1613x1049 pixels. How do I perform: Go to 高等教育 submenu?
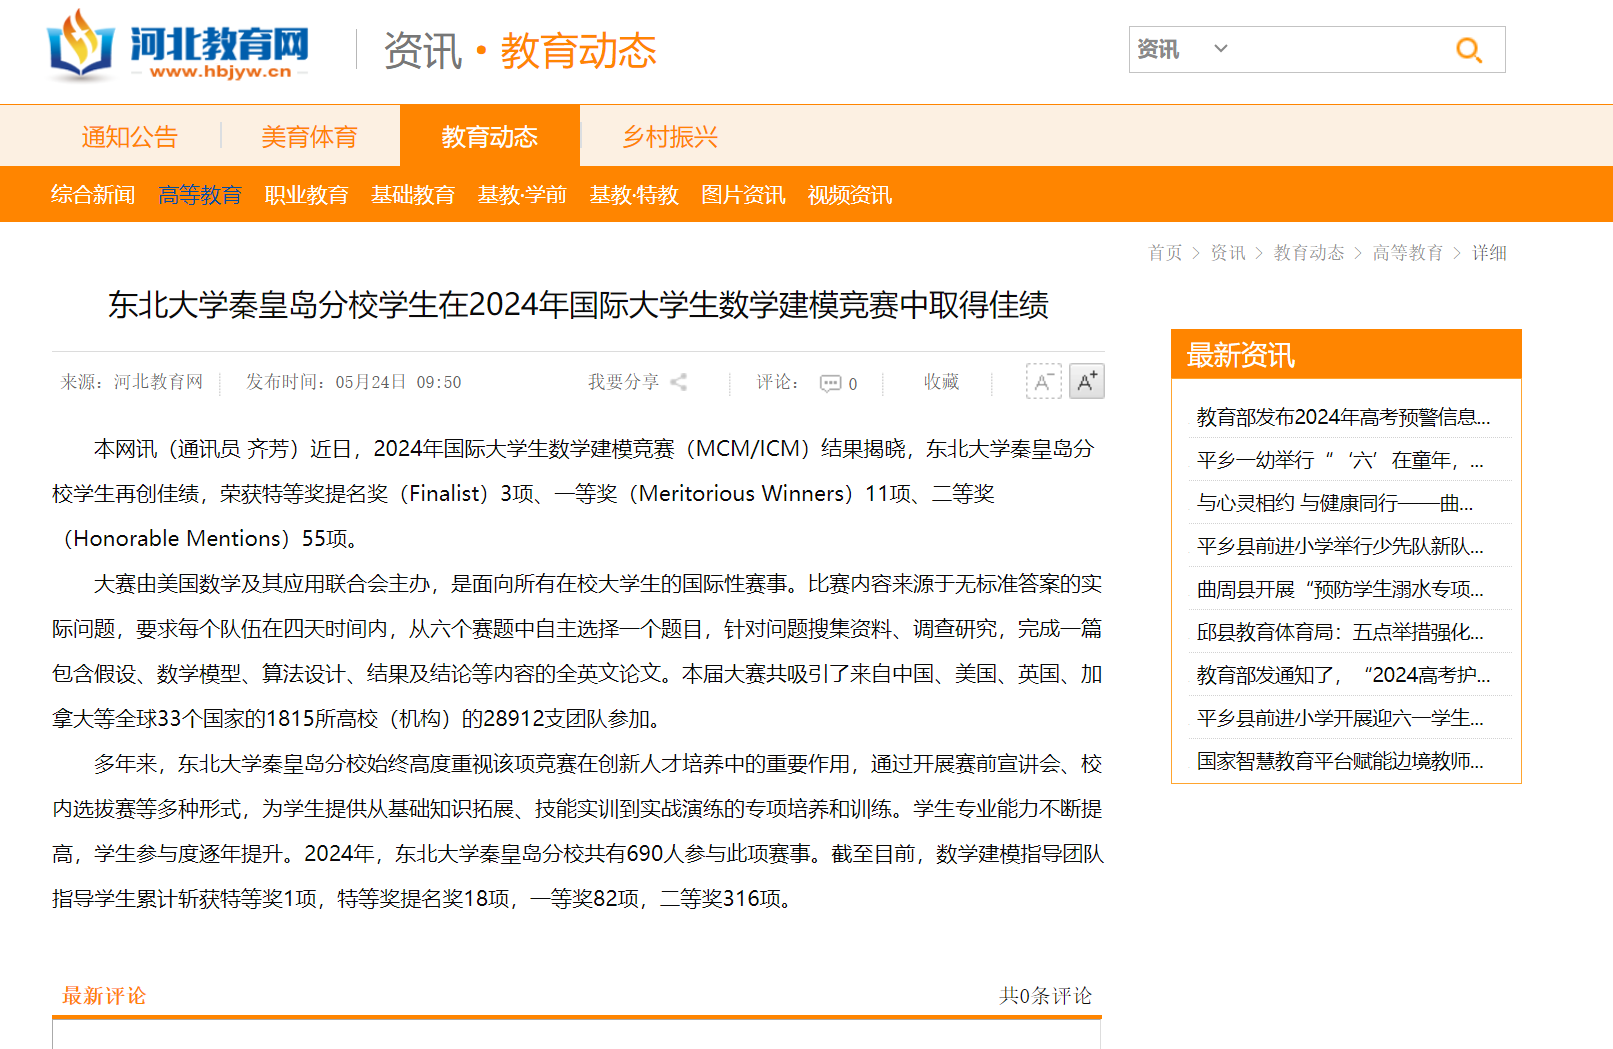[200, 195]
